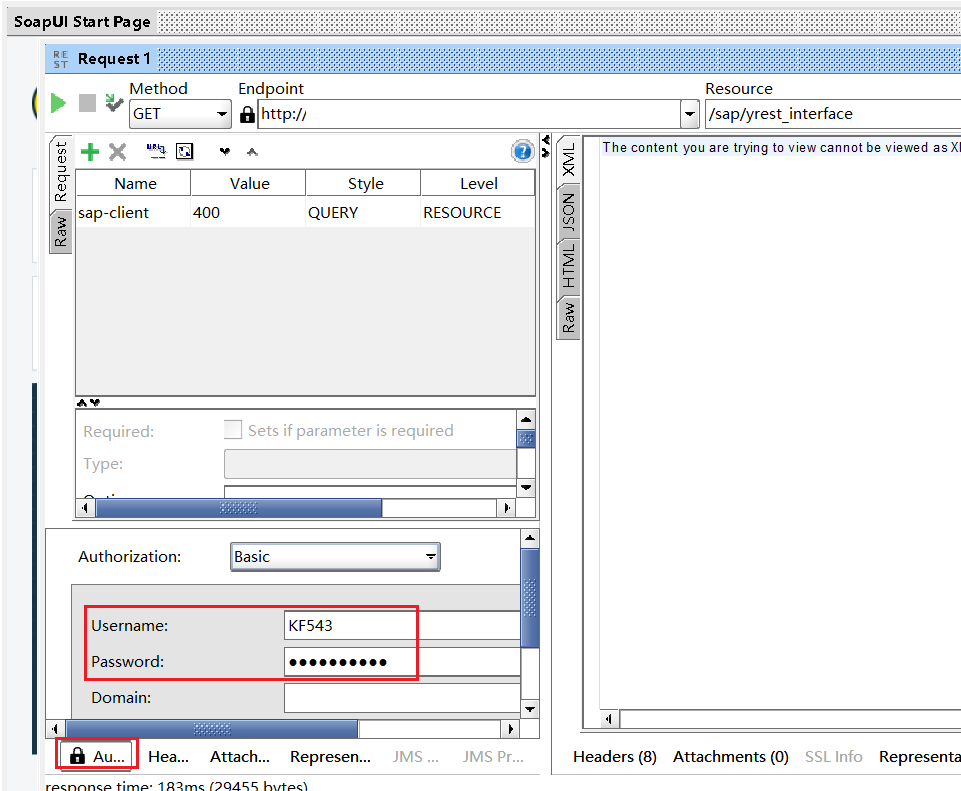Click the lock icon beside Endpoint field
The width and height of the screenshot is (961, 791).
[x=247, y=115]
